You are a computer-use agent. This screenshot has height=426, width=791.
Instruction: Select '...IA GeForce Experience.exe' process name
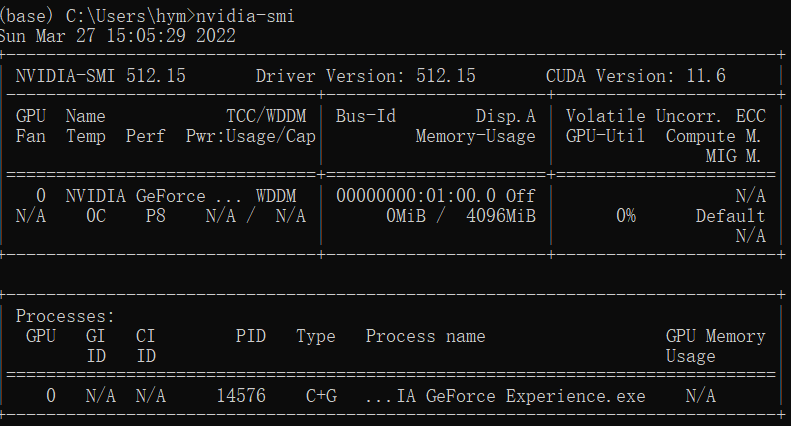point(505,396)
